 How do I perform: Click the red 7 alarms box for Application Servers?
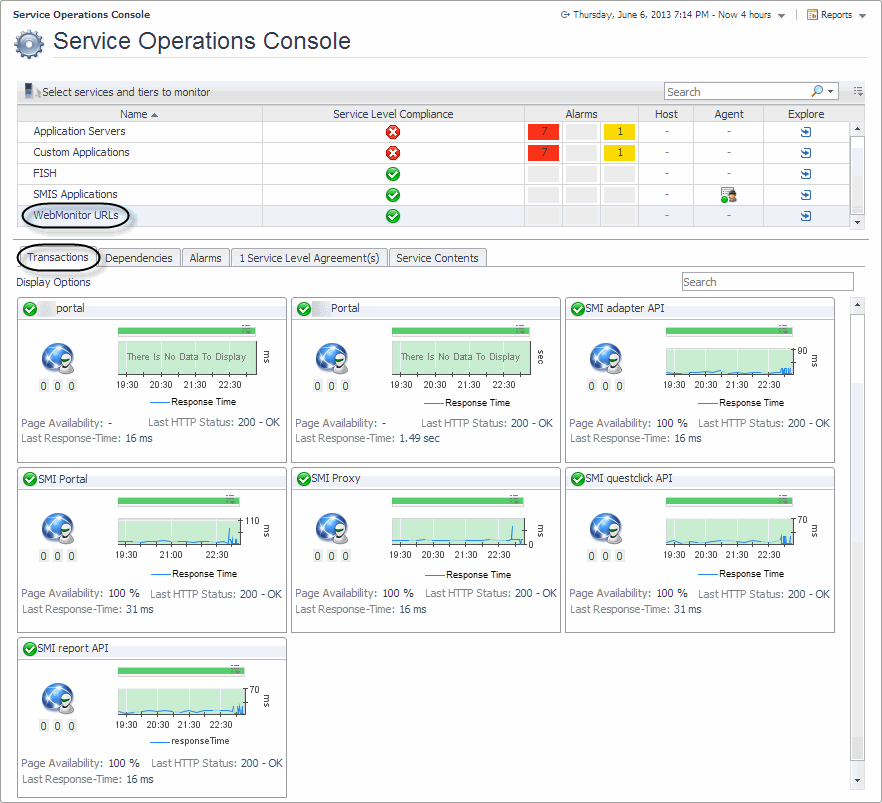pyautogui.click(x=543, y=132)
